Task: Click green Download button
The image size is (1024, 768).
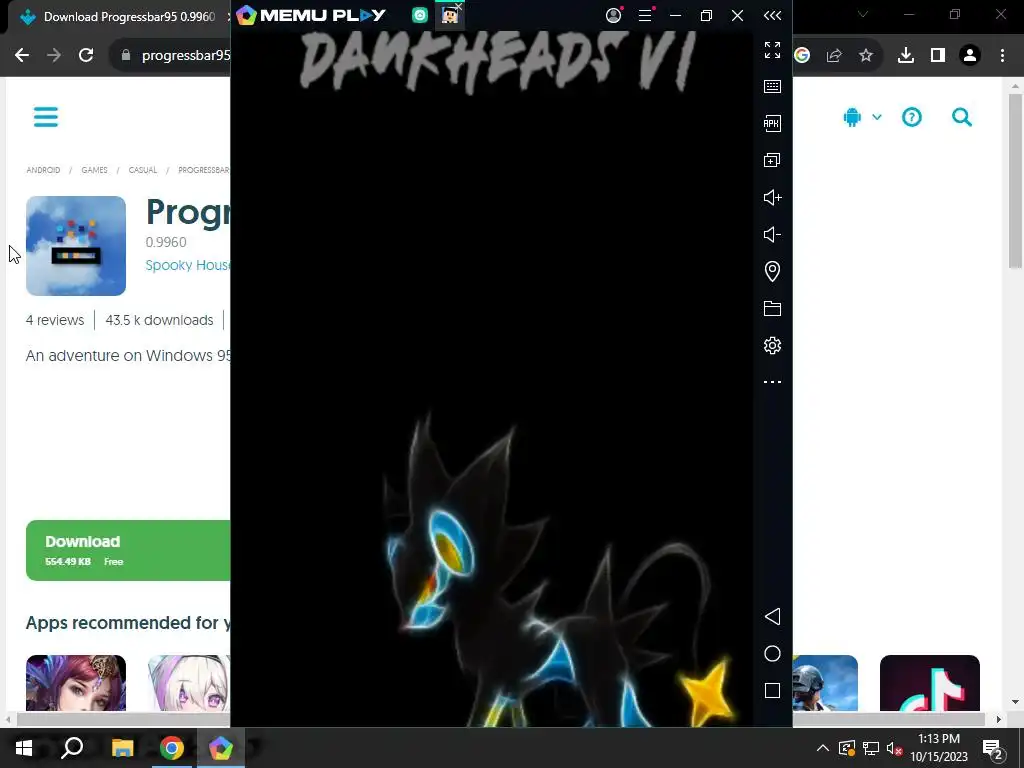Action: pos(128,551)
